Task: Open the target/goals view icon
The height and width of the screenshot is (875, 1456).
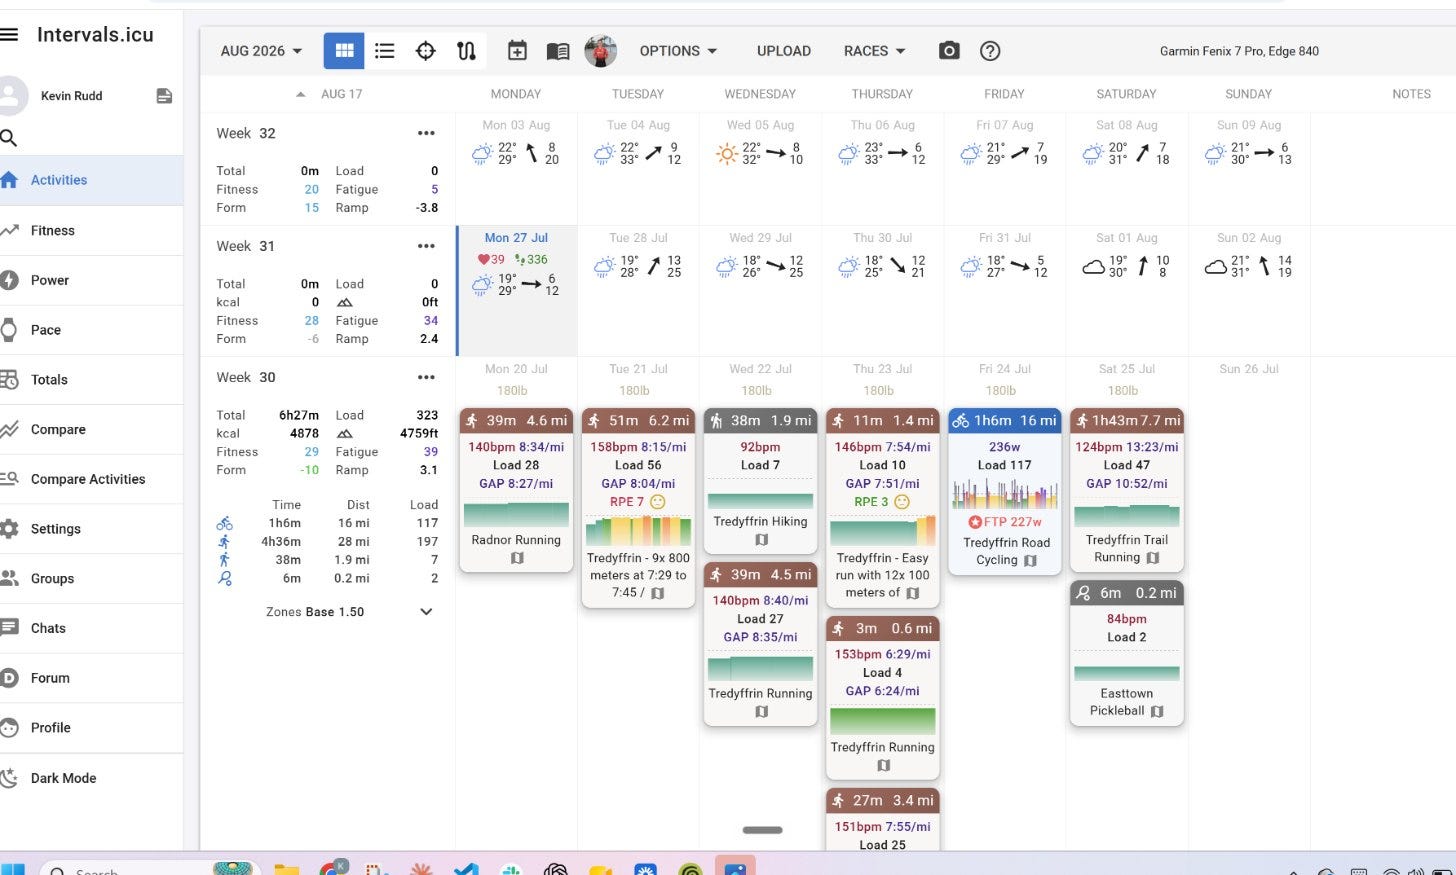Action: pos(426,51)
